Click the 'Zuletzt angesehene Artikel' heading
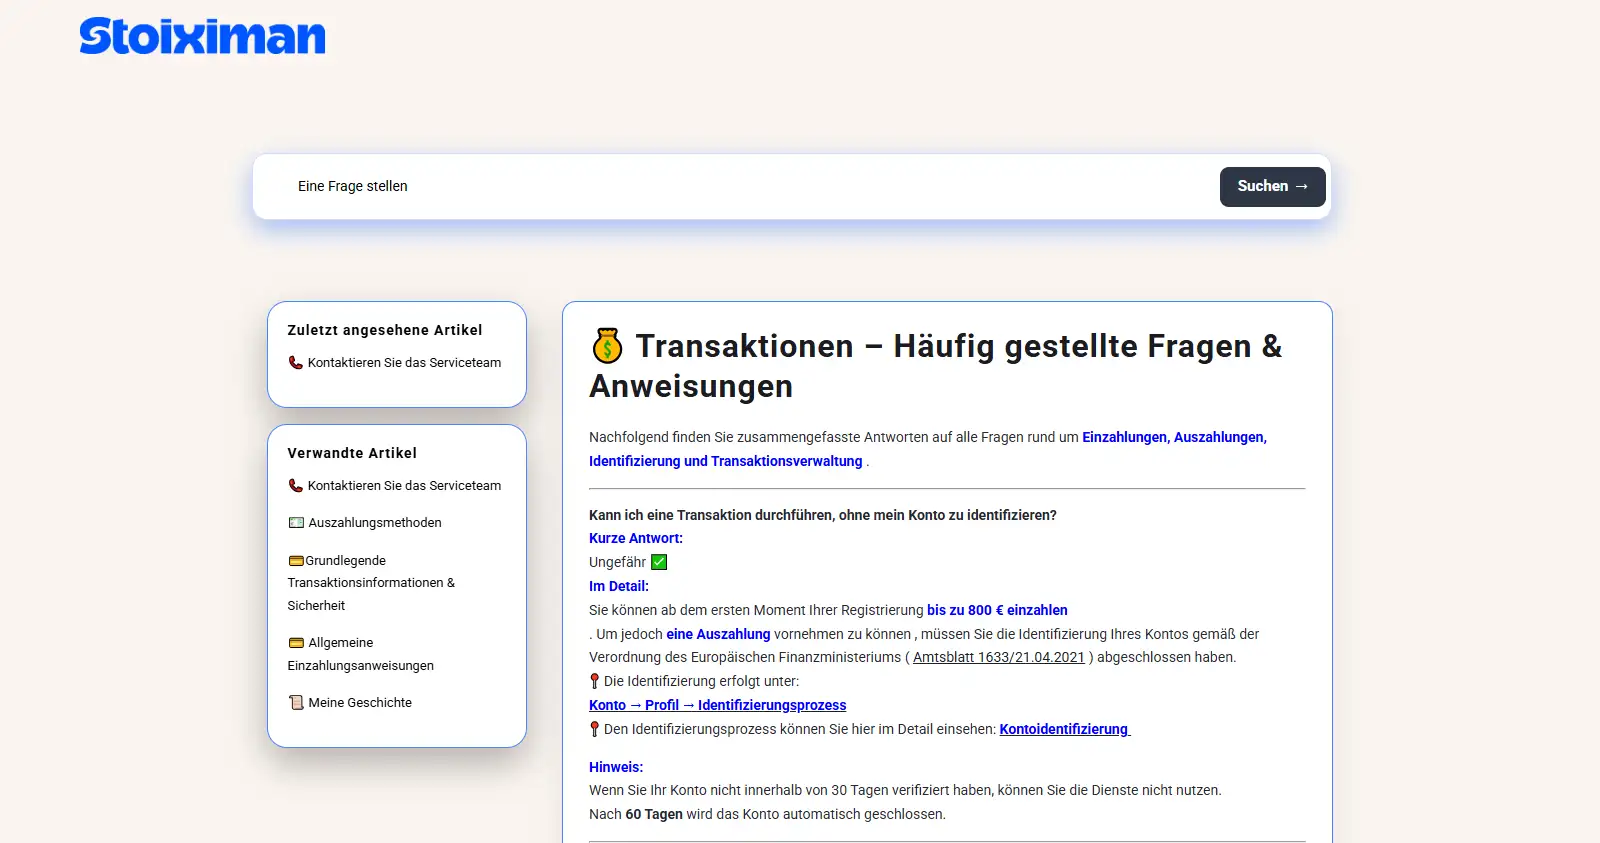 tap(385, 330)
